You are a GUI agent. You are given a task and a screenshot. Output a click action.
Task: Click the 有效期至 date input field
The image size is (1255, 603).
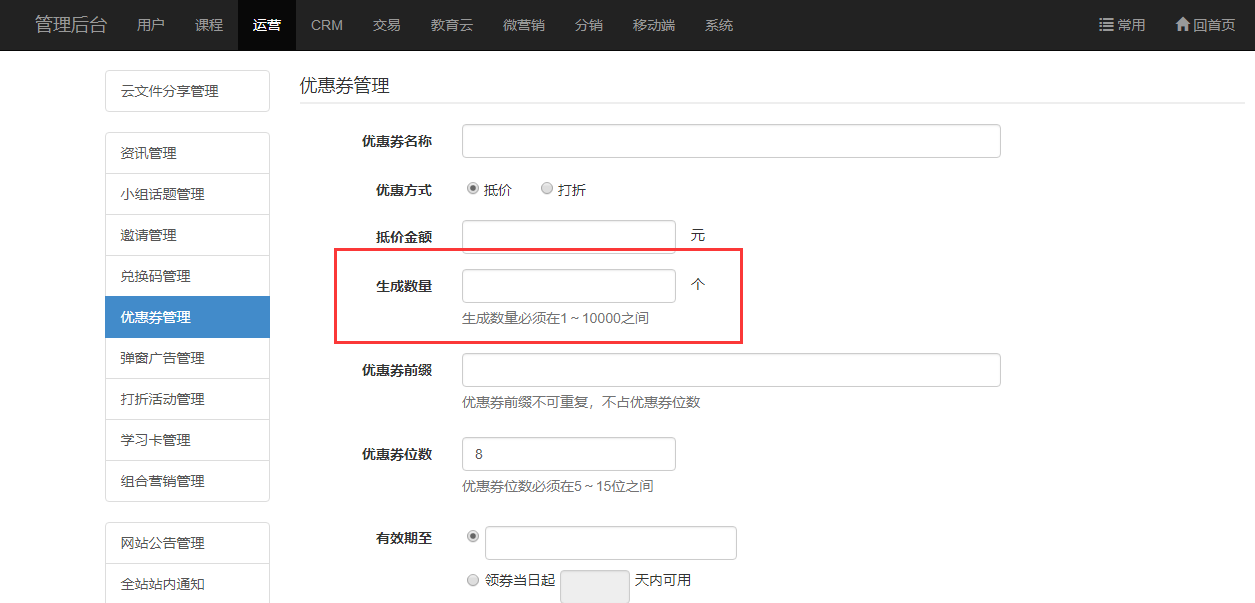(x=611, y=543)
